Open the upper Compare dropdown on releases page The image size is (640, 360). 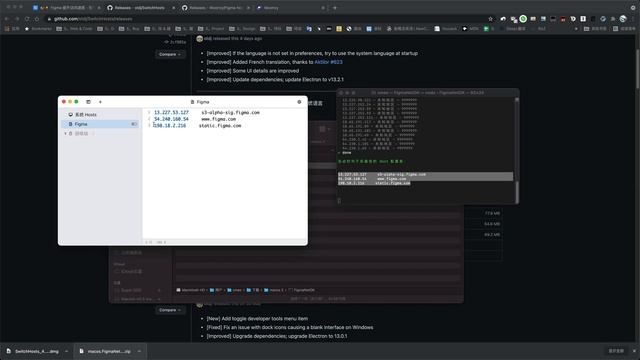170,54
